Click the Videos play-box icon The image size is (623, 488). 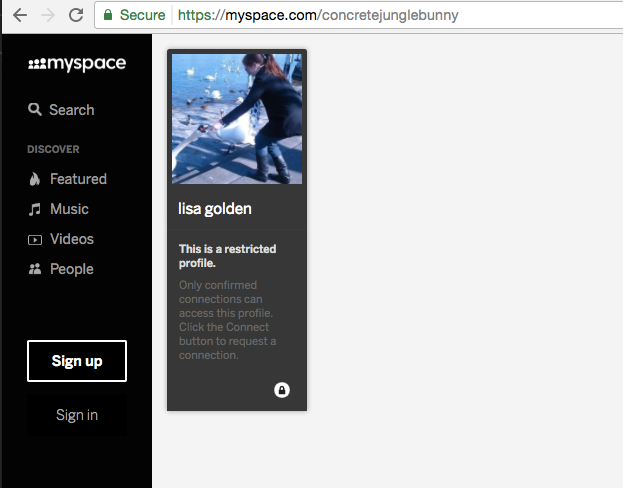coord(35,240)
